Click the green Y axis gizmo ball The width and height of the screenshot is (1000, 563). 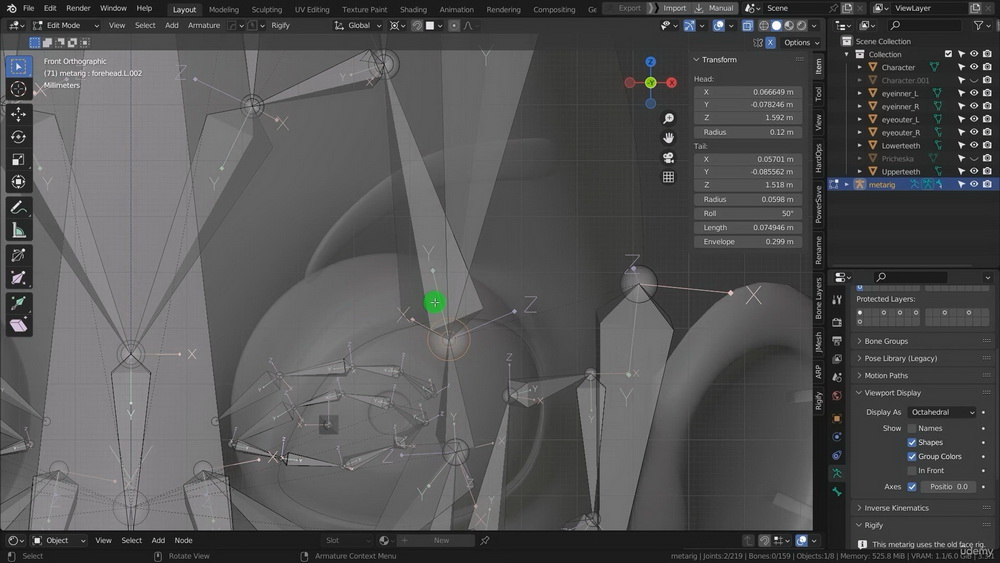[x=651, y=83]
